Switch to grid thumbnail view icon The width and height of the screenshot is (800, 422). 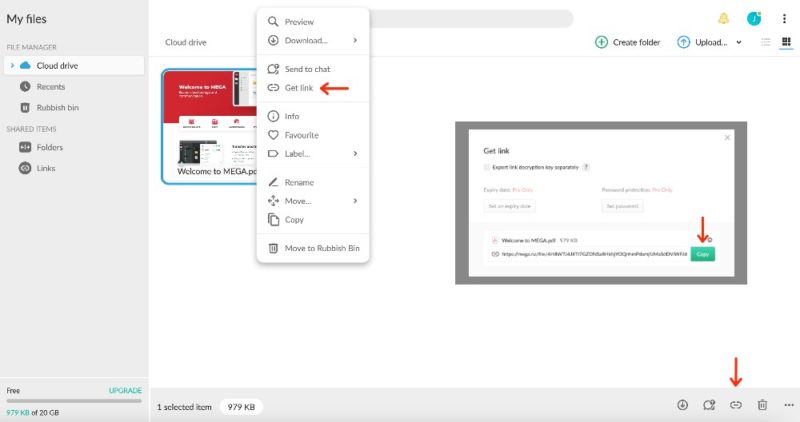[x=786, y=42]
